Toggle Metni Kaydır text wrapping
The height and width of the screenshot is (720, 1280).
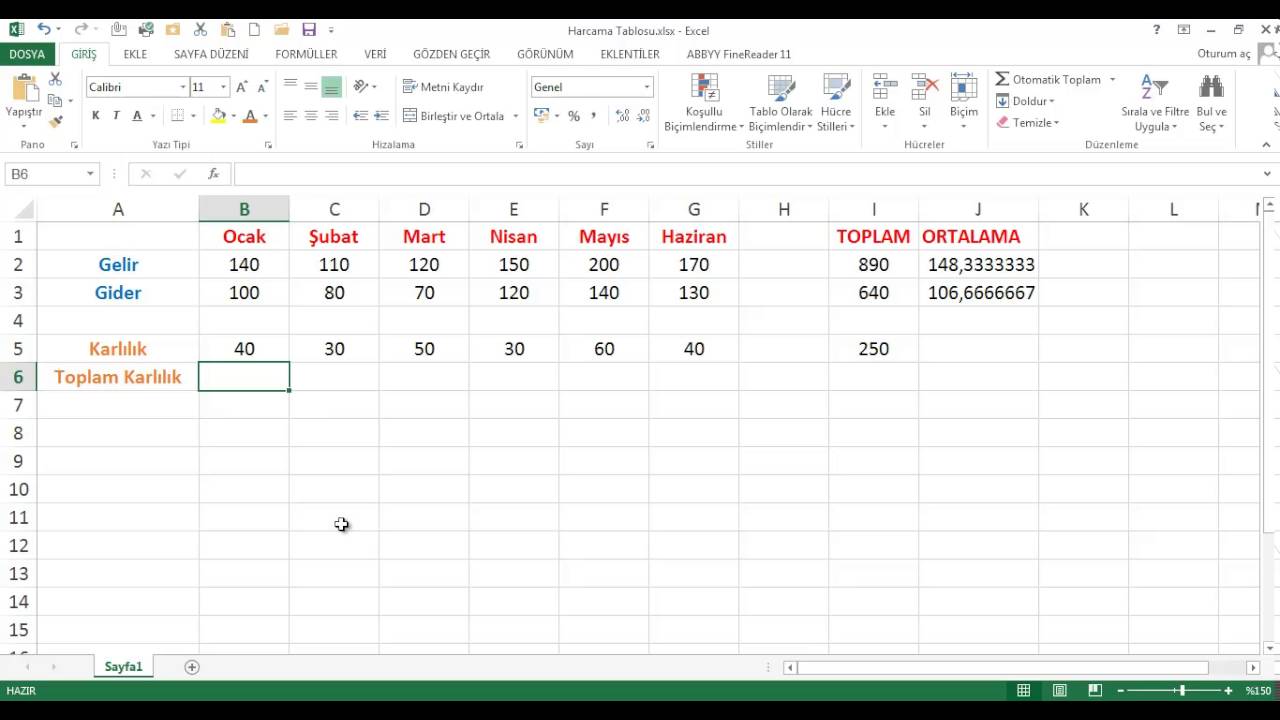pyautogui.click(x=443, y=87)
